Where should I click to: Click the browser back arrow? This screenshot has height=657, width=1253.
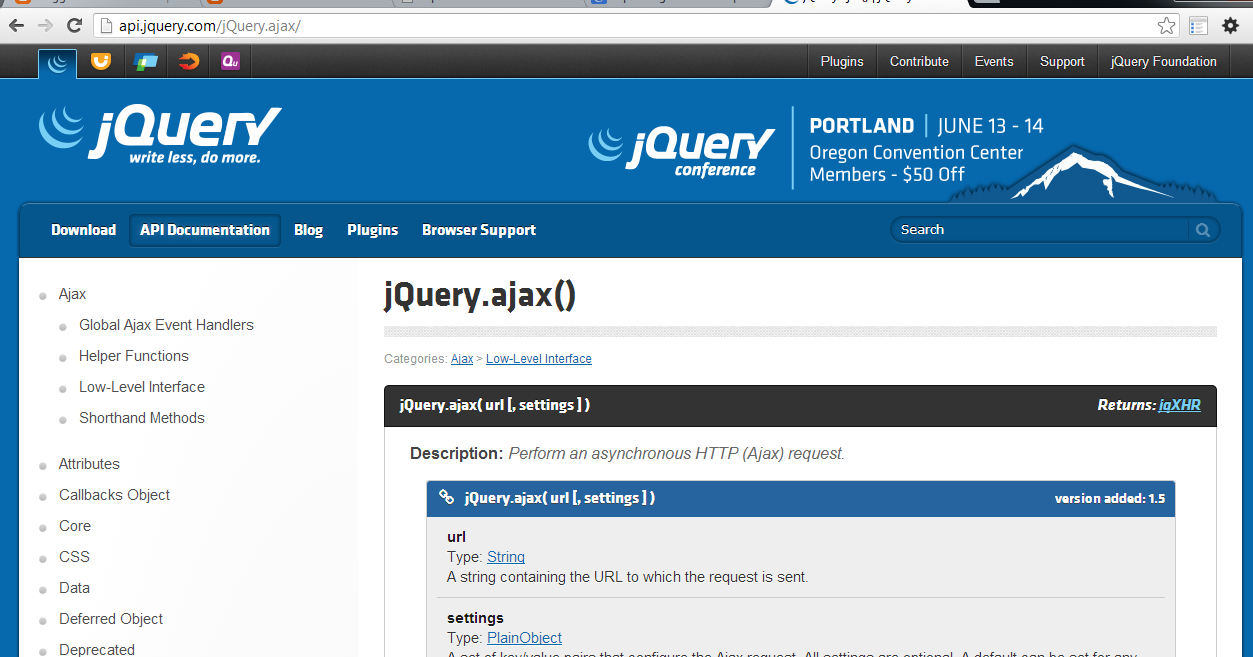pos(16,25)
